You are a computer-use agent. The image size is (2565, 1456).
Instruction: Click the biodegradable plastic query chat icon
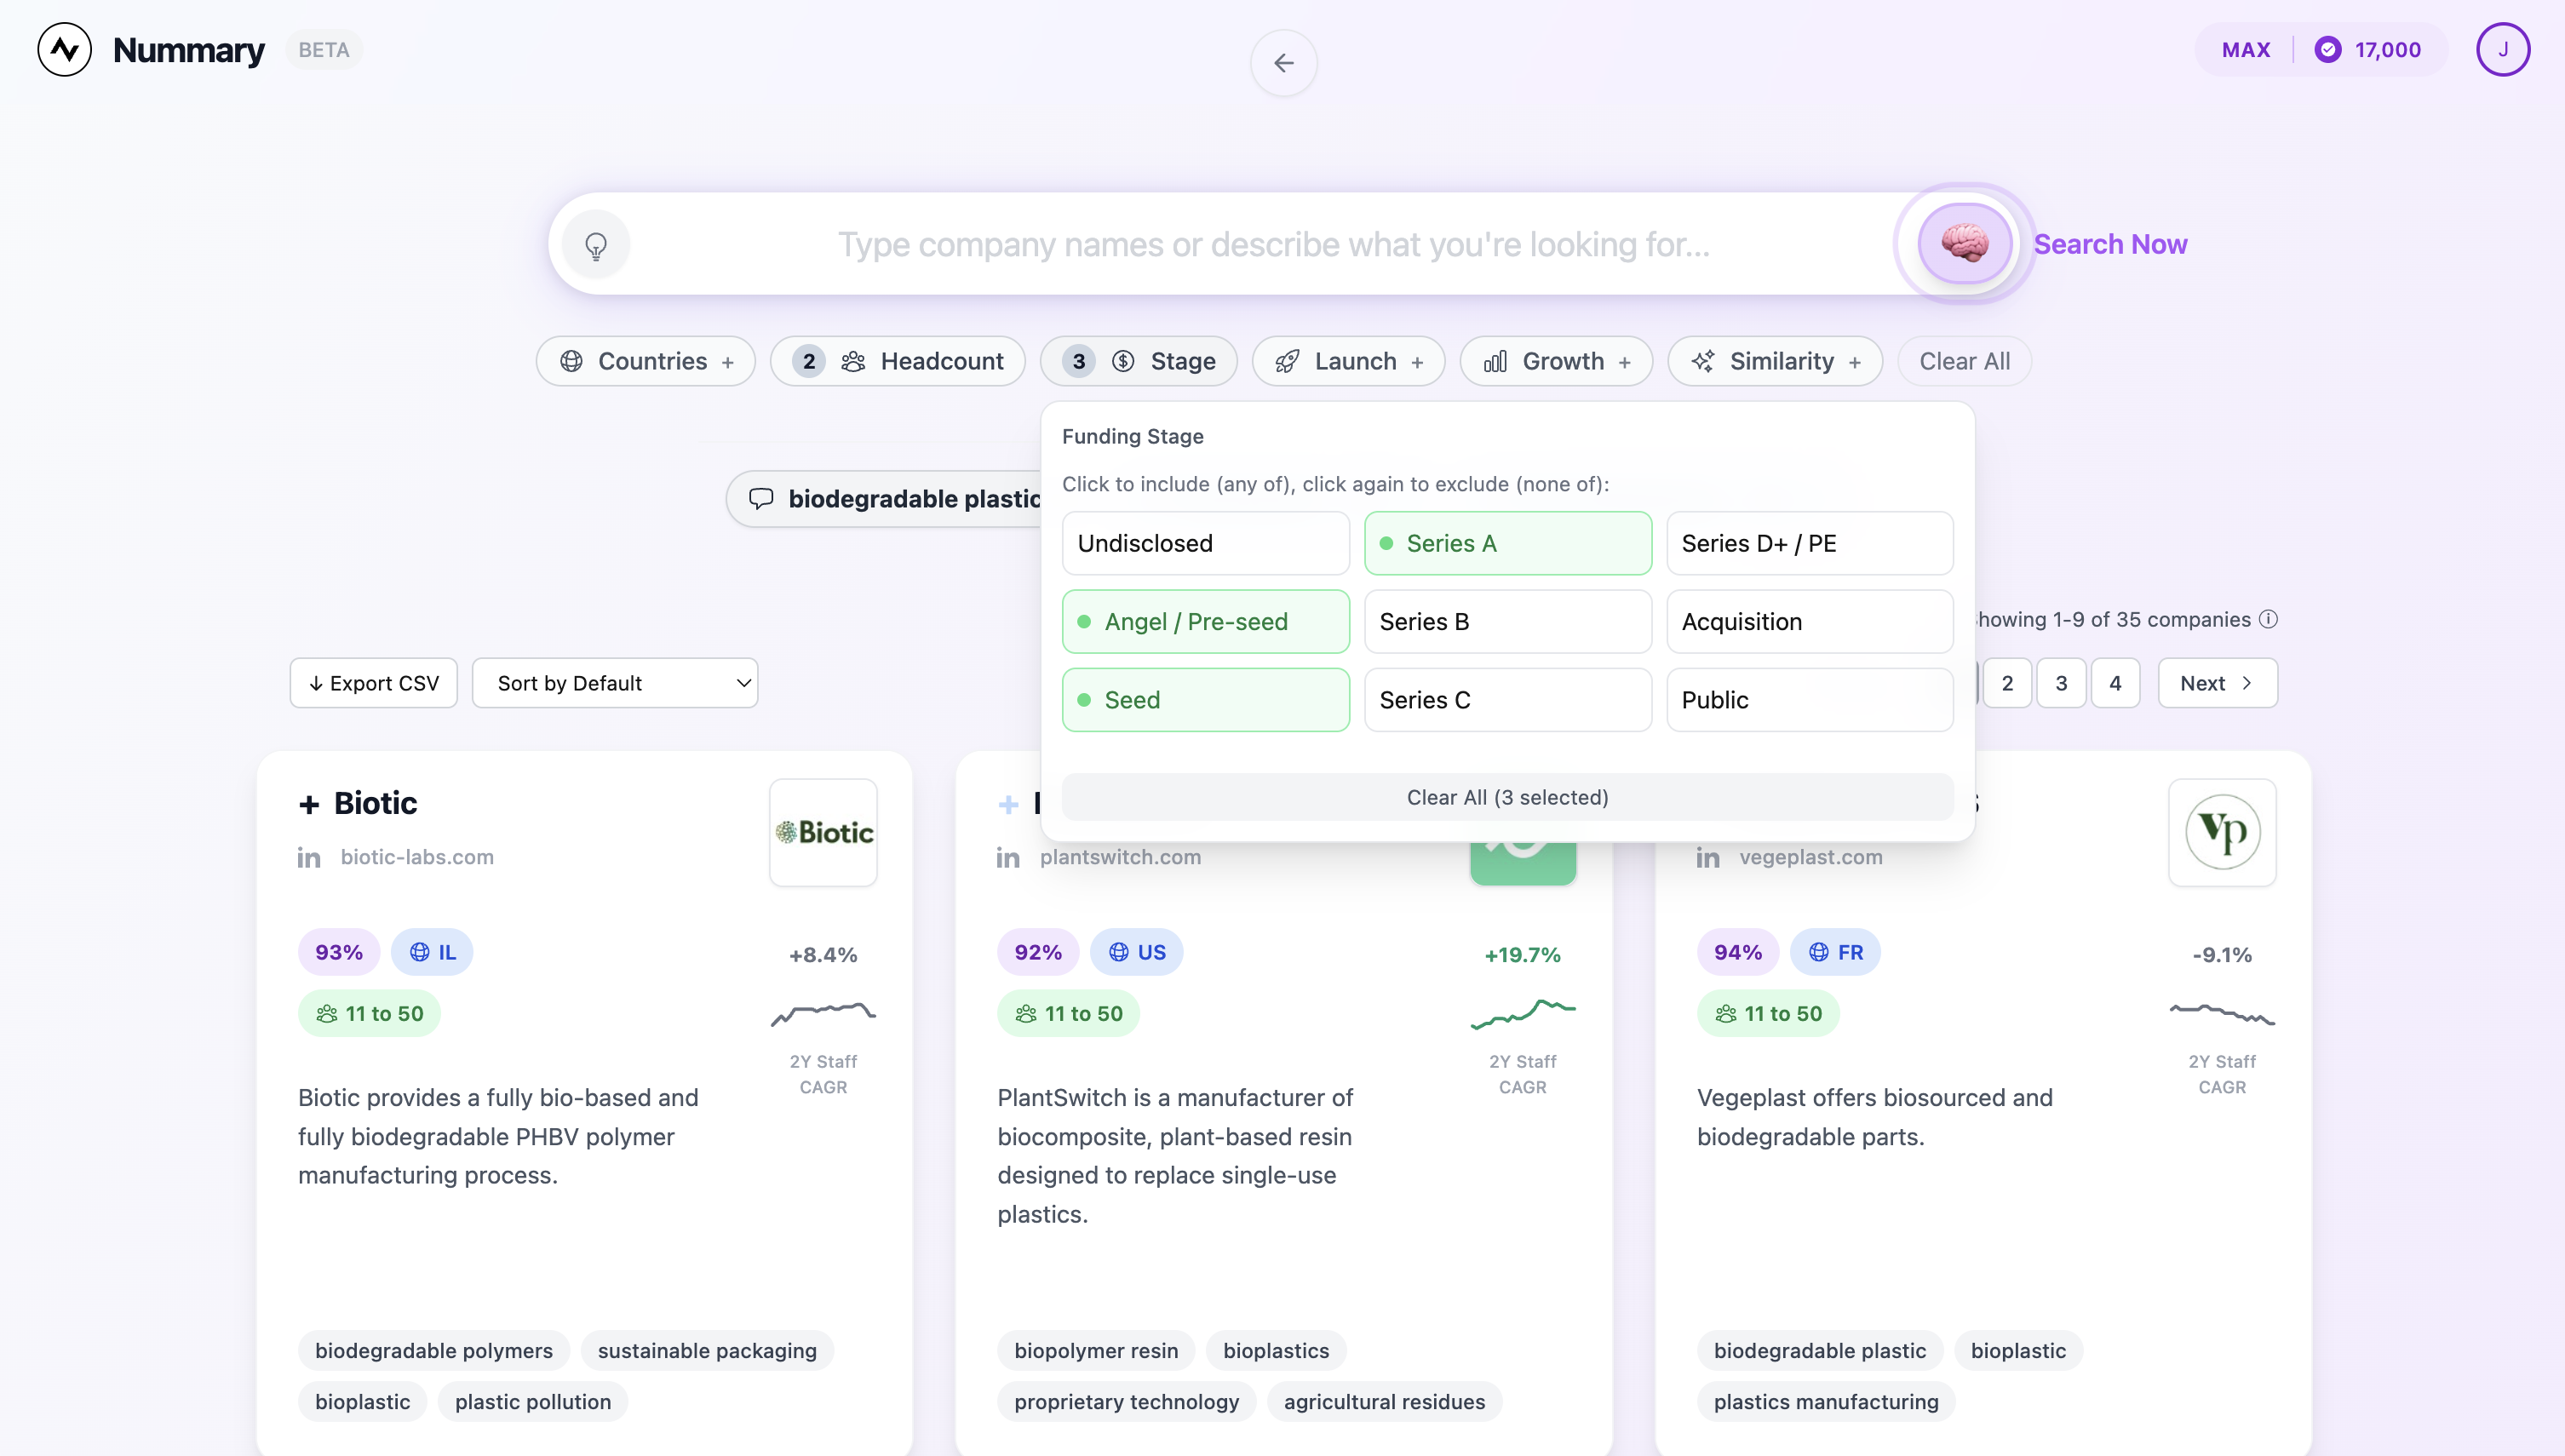[x=761, y=498]
